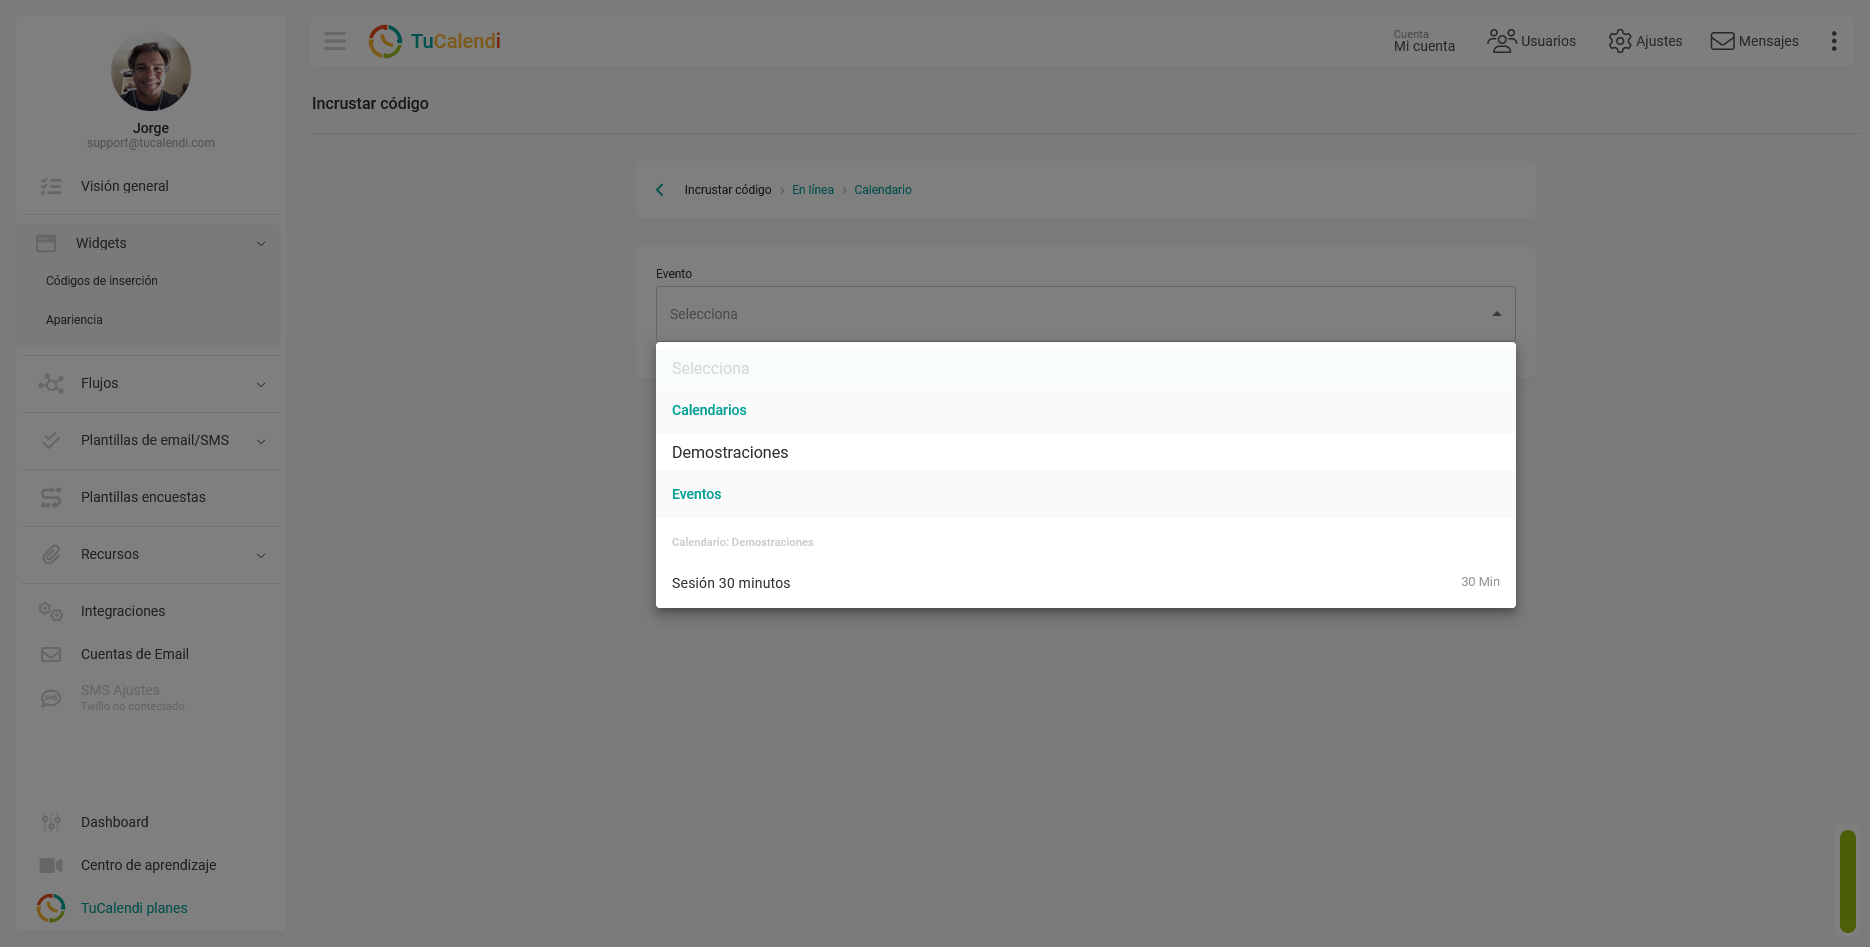Image resolution: width=1870 pixels, height=947 pixels.
Task: Click the Integraciones gears icon
Action: (51, 611)
